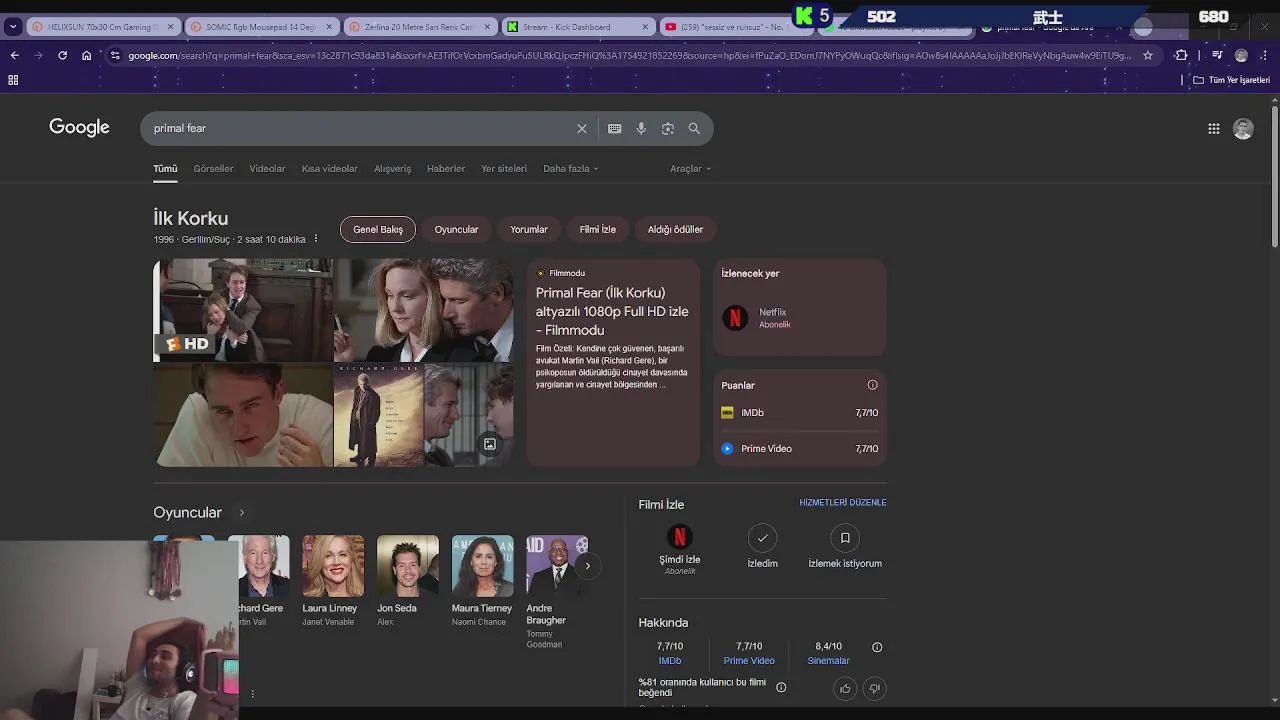Click the thumbs up icon
This screenshot has height=720, width=1280.
[845, 688]
